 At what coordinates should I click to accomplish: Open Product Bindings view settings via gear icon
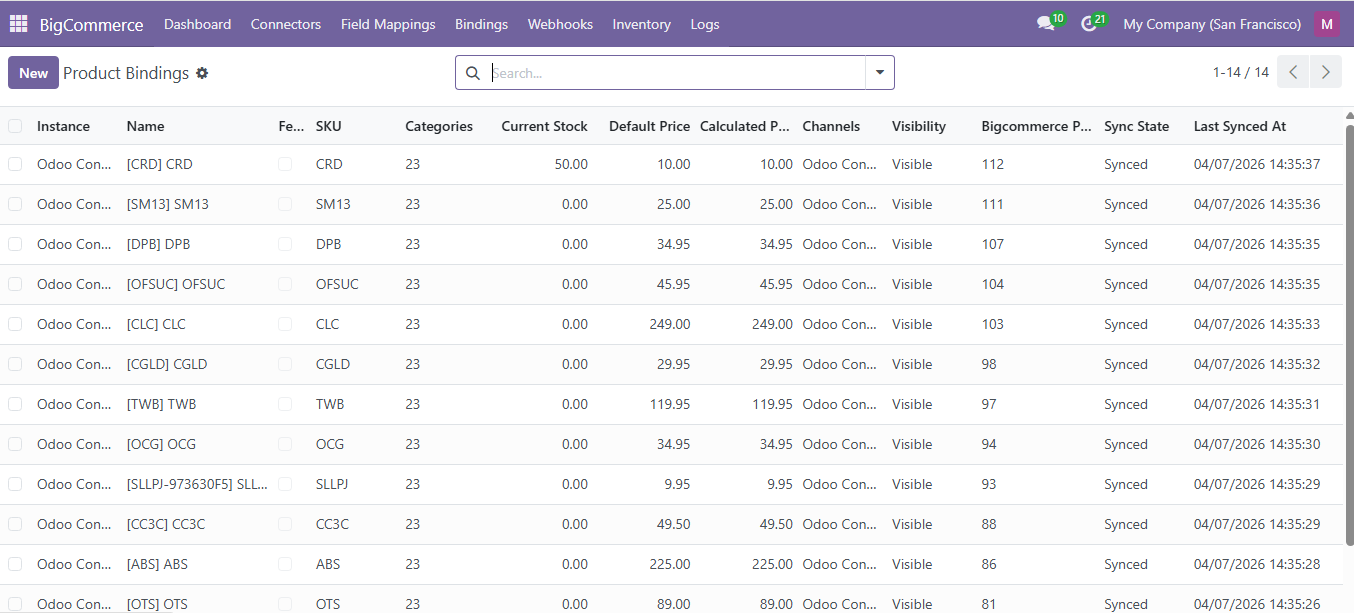[202, 72]
